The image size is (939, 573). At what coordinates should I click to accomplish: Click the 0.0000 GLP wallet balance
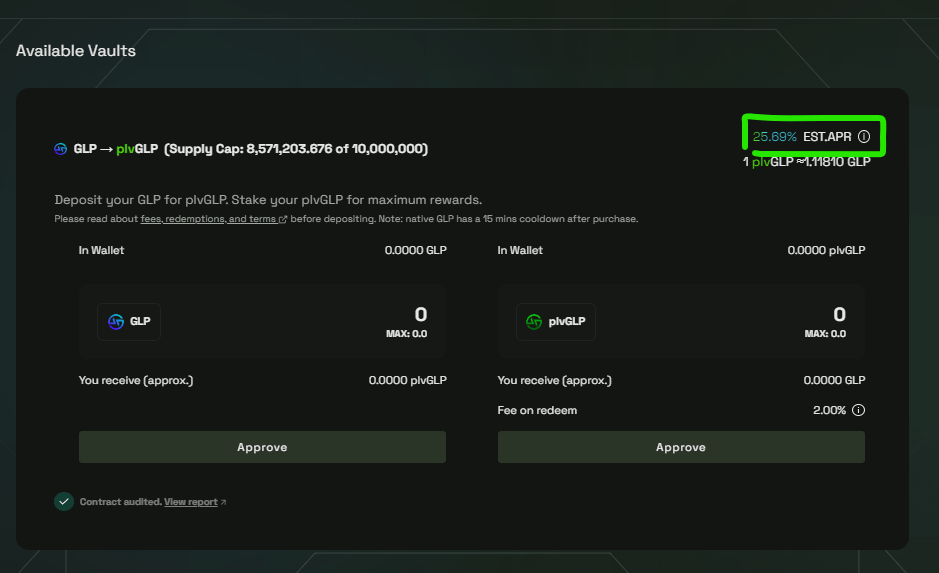coord(415,250)
